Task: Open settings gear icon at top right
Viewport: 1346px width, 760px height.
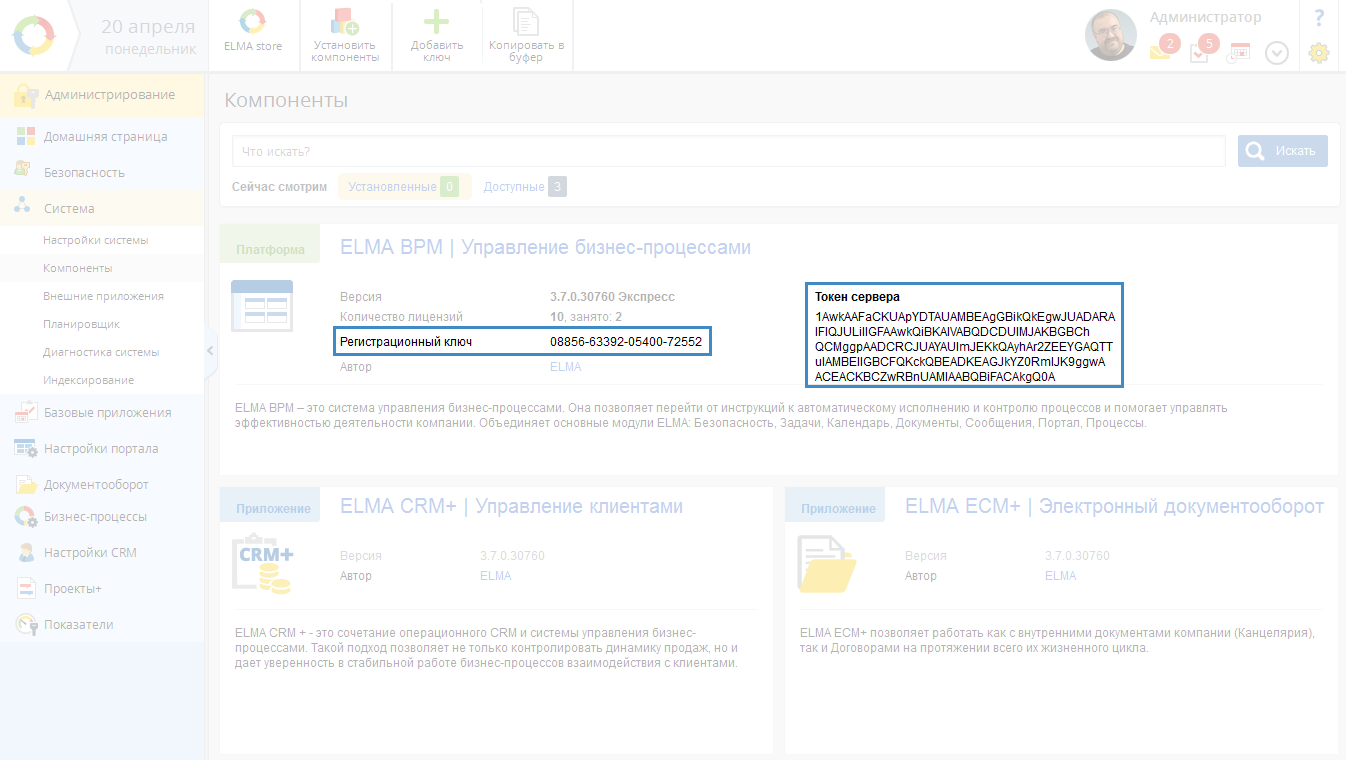Action: tap(1319, 53)
